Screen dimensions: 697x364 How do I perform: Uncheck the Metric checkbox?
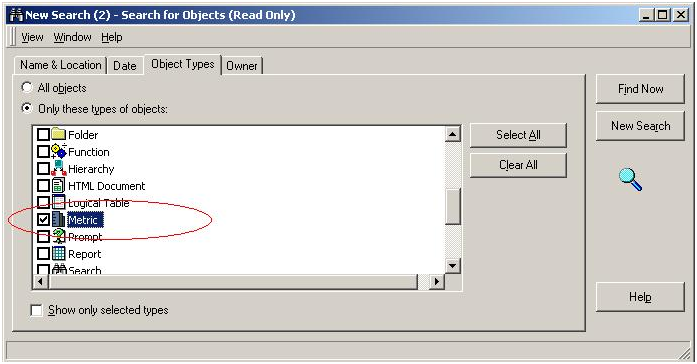point(43,219)
